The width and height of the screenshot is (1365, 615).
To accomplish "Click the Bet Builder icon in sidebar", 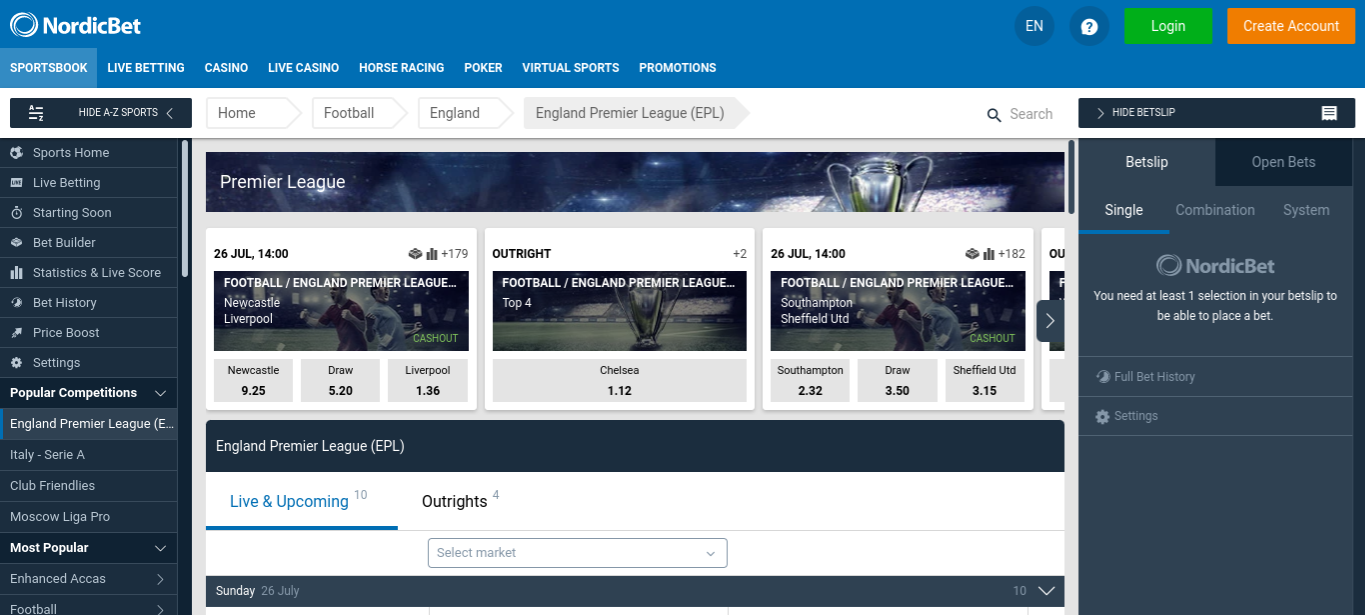I will [16, 242].
